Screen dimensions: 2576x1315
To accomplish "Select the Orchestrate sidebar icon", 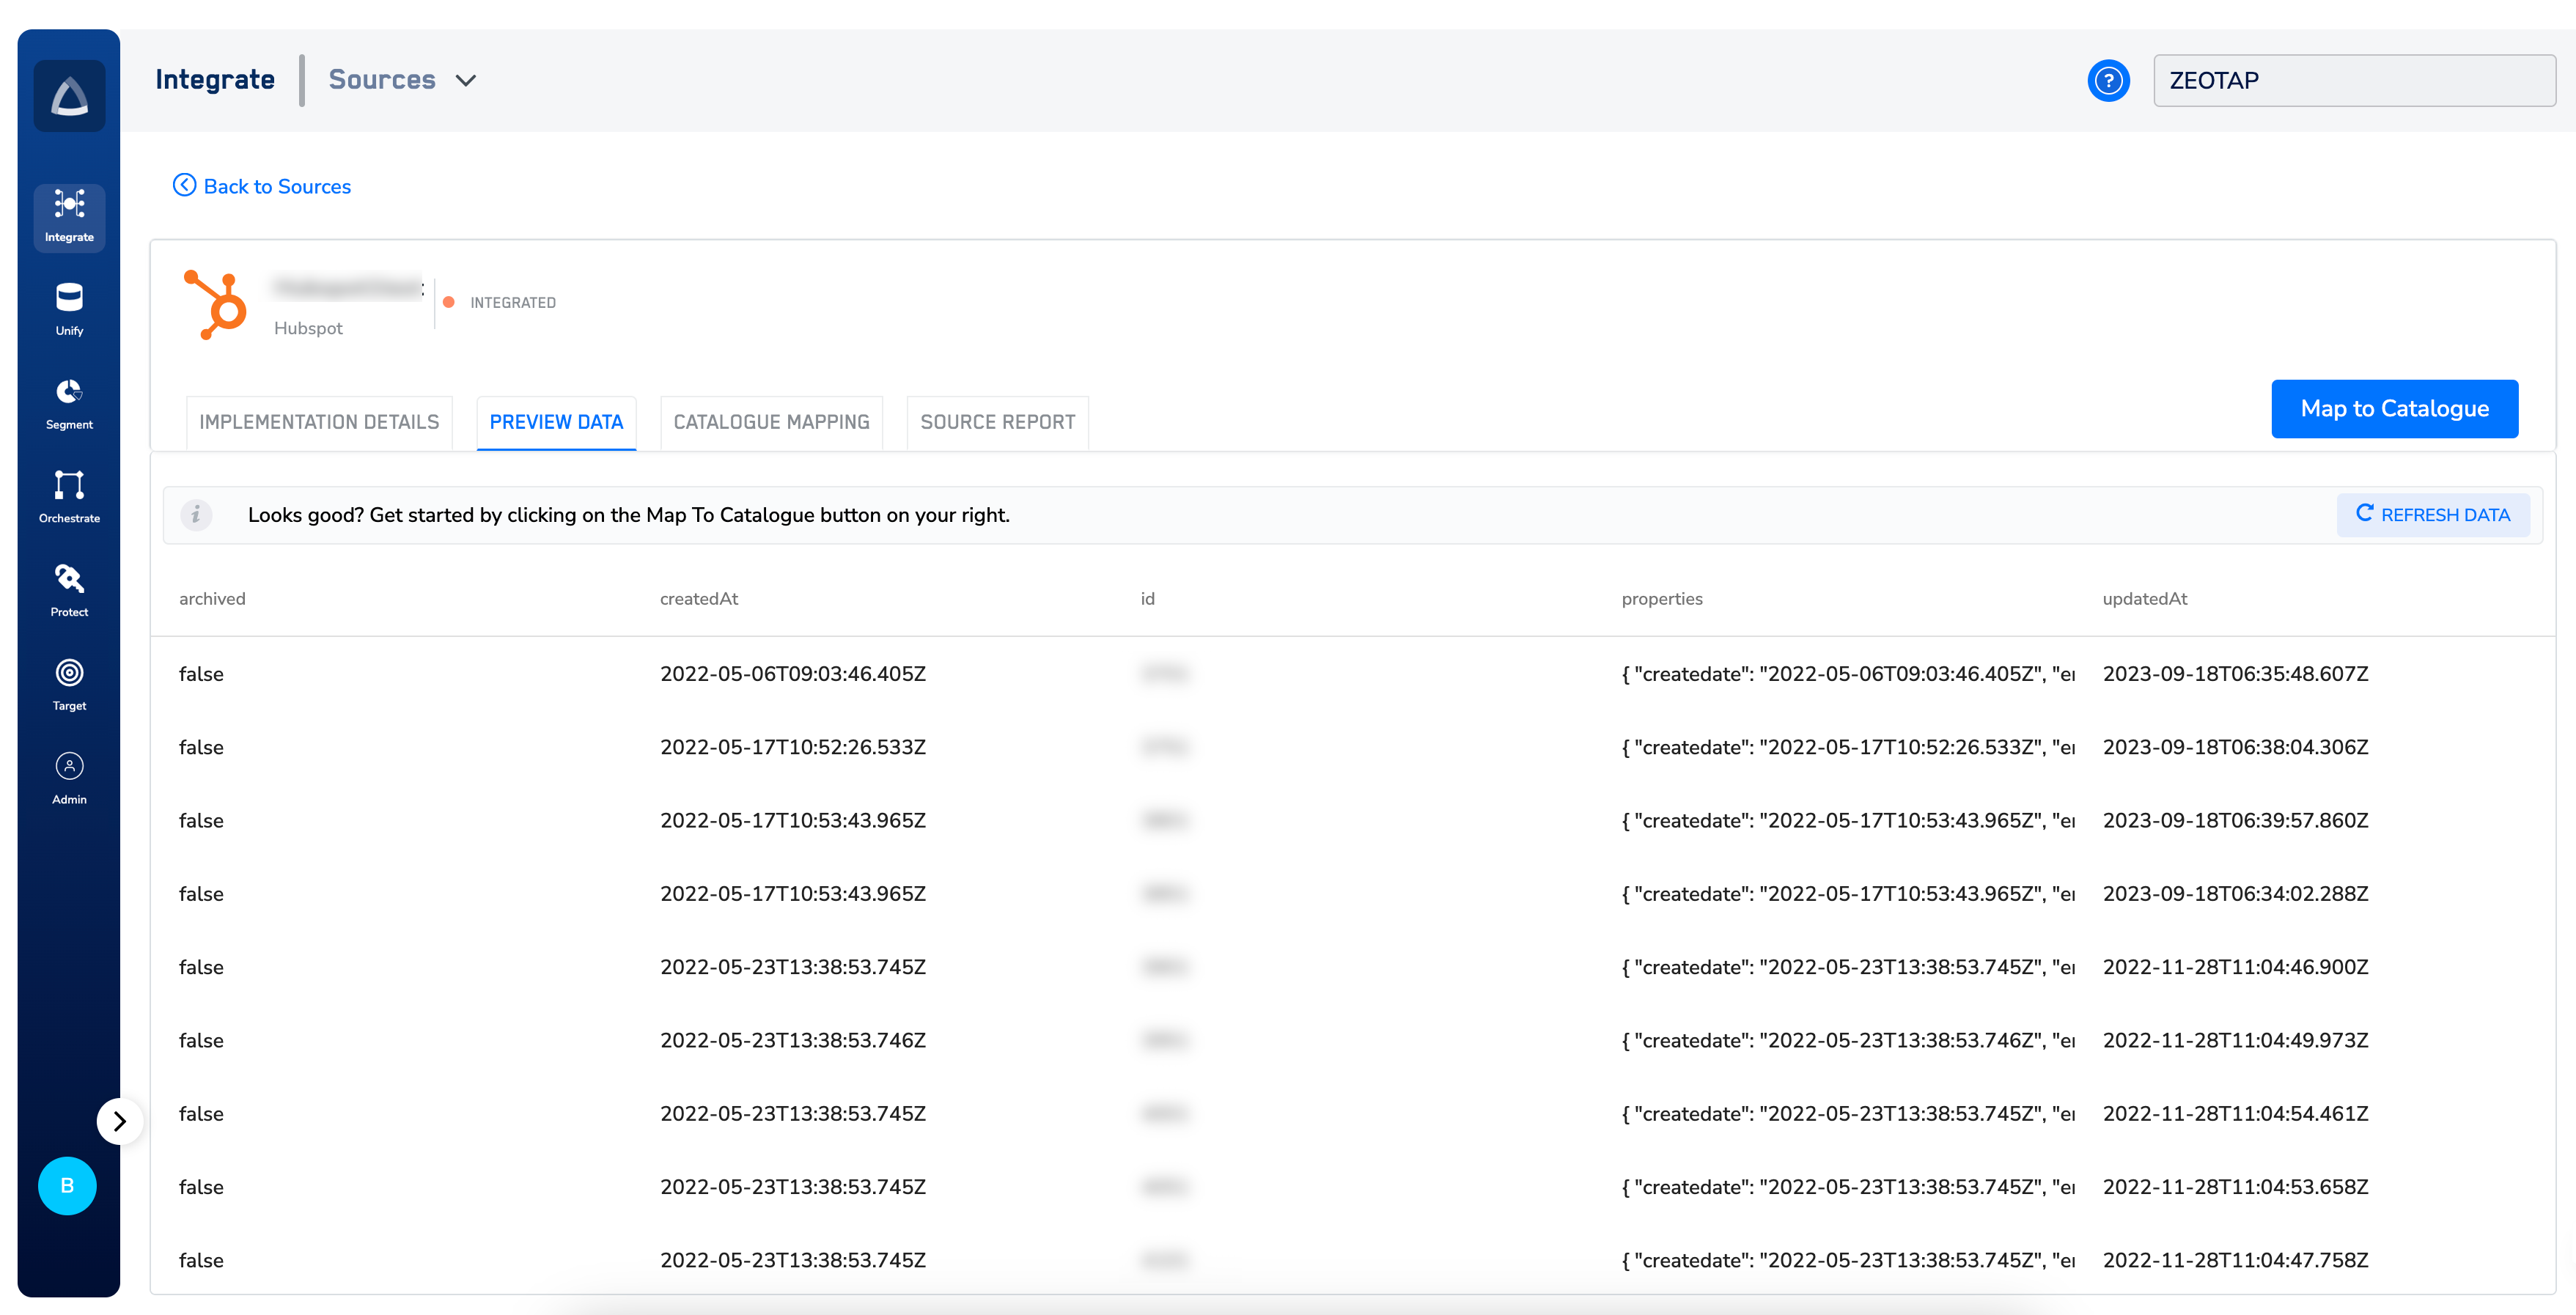I will [69, 497].
